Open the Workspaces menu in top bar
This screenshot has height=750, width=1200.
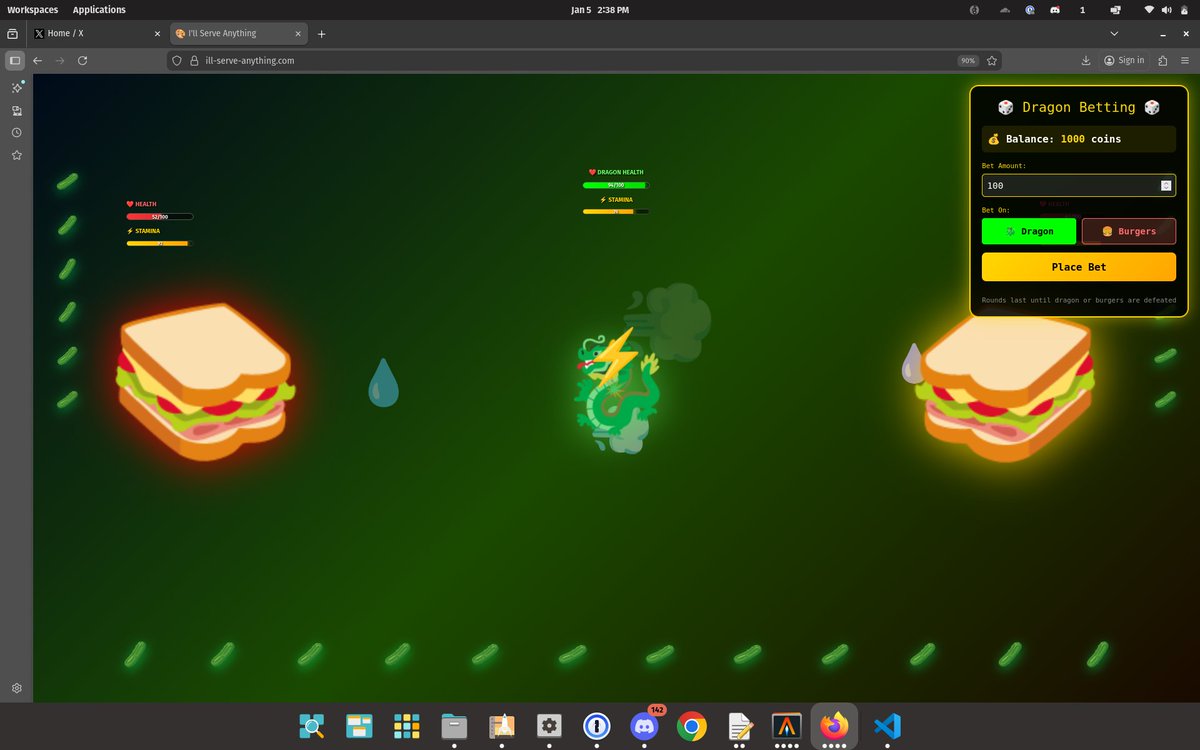tap(33, 9)
